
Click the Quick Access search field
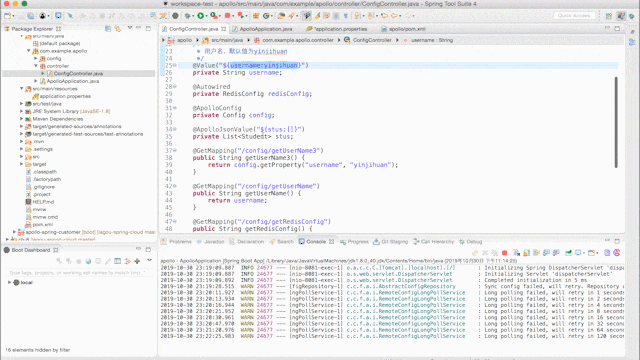(574, 16)
